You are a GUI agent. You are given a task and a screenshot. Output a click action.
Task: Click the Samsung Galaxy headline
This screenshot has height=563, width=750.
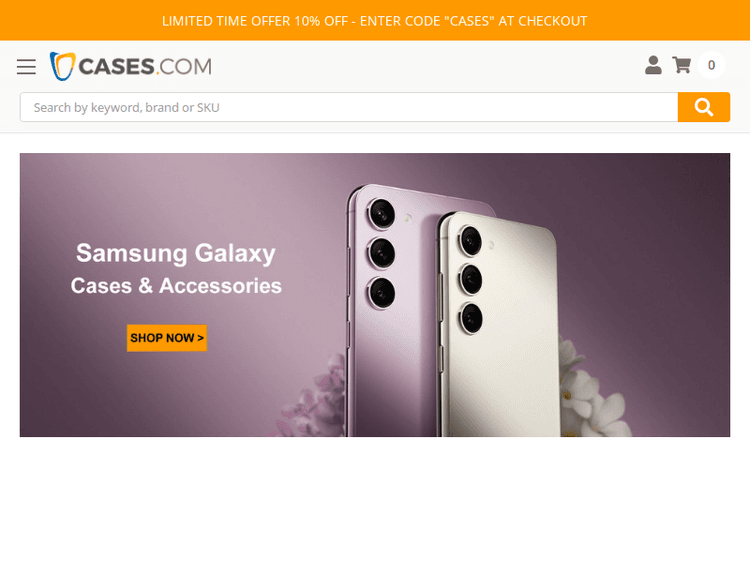coord(176,253)
